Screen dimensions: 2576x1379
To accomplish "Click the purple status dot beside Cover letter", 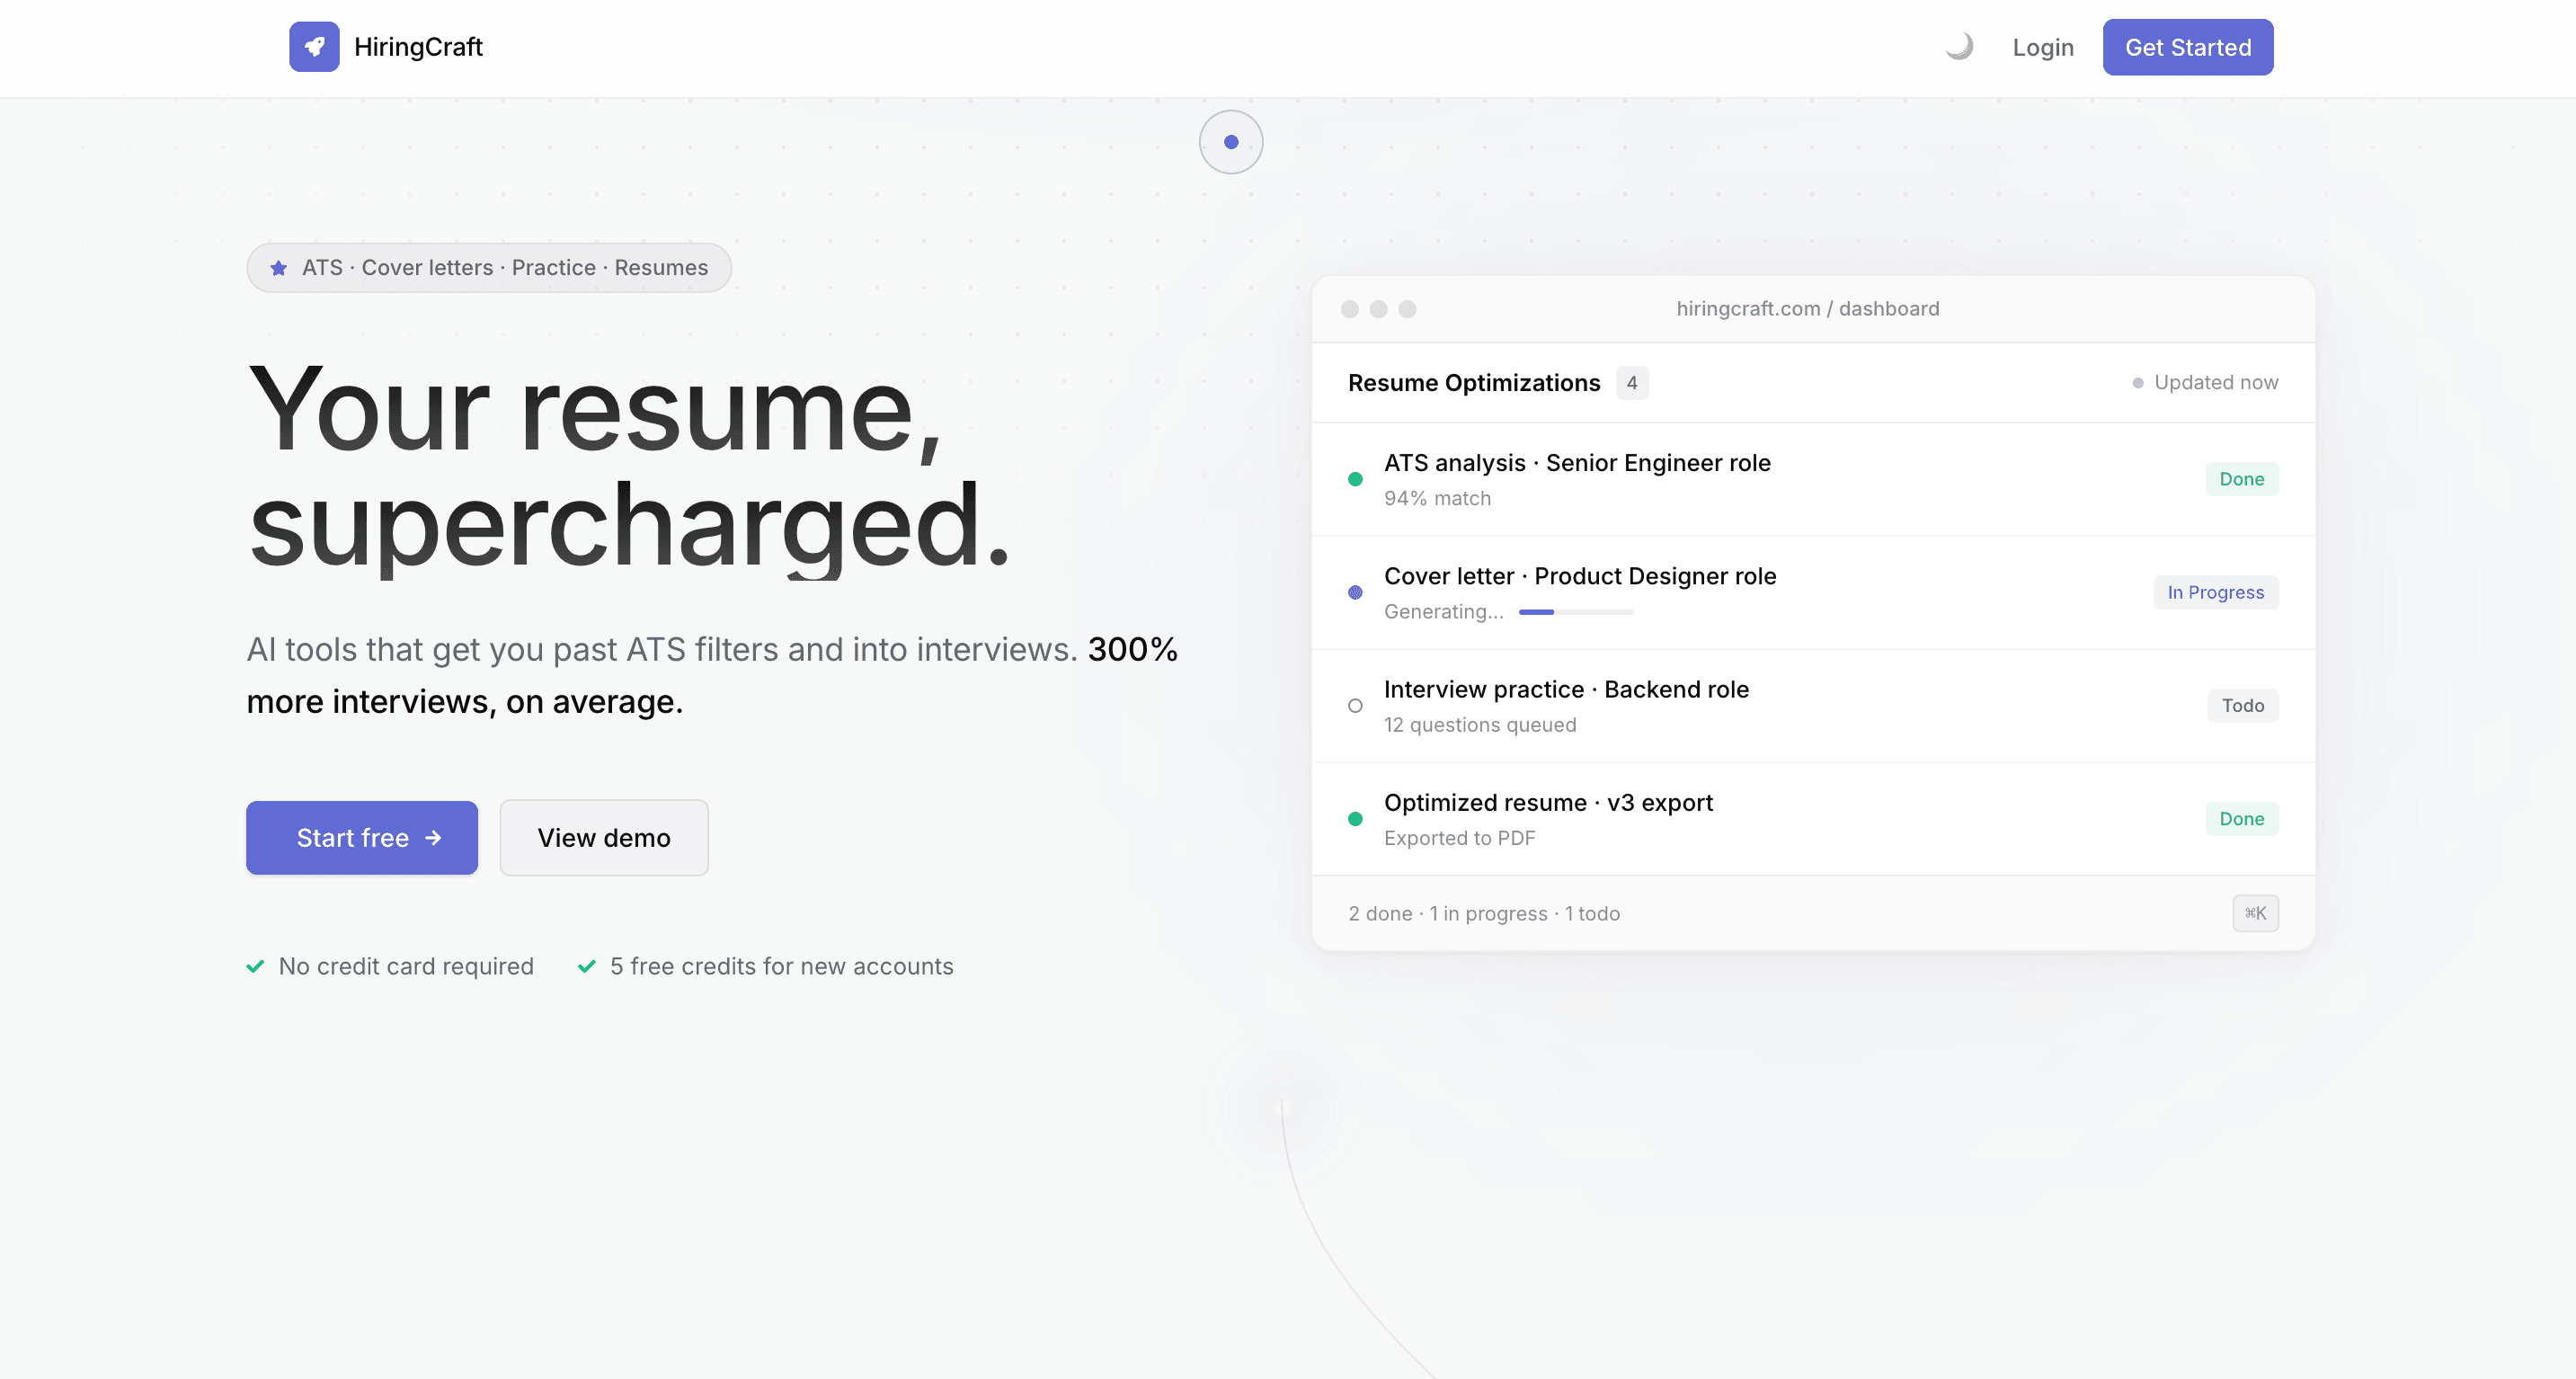I will click(1355, 592).
